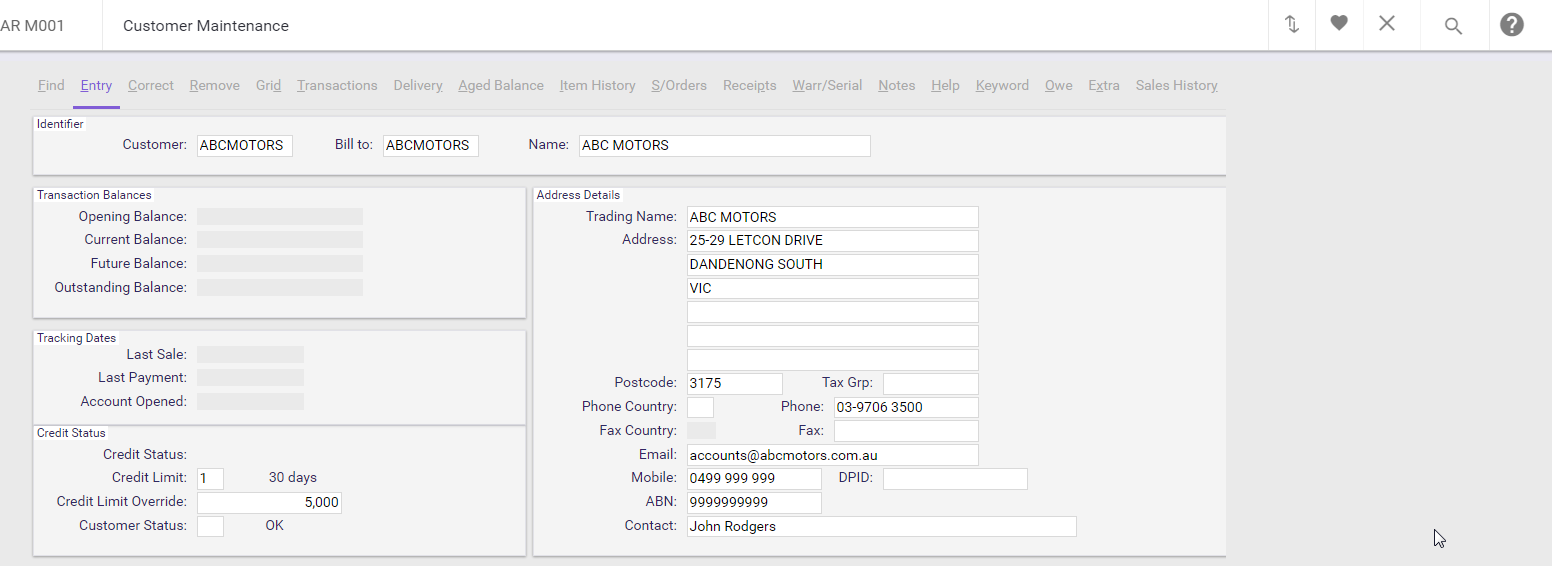1552x566 pixels.
Task: Click address line 25-29 LETCON DRIVE
Action: click(833, 241)
